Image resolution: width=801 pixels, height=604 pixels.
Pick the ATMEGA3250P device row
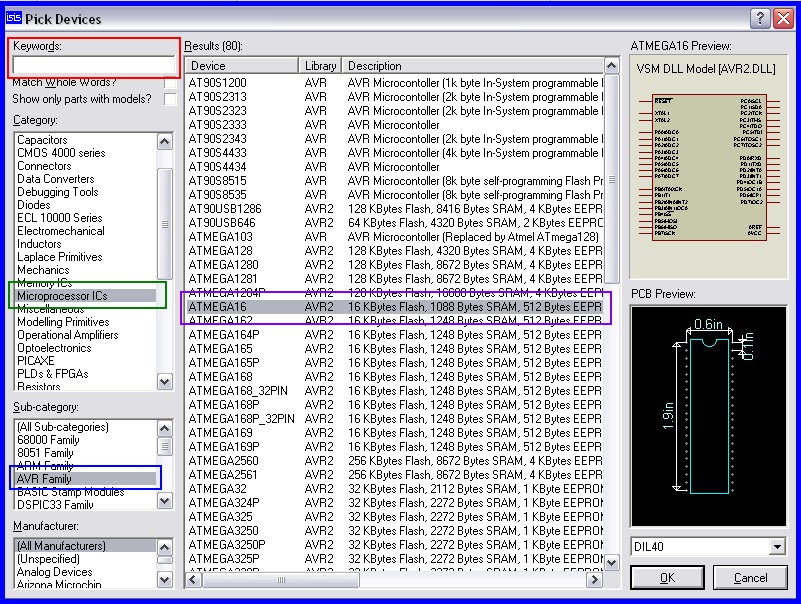pos(395,545)
